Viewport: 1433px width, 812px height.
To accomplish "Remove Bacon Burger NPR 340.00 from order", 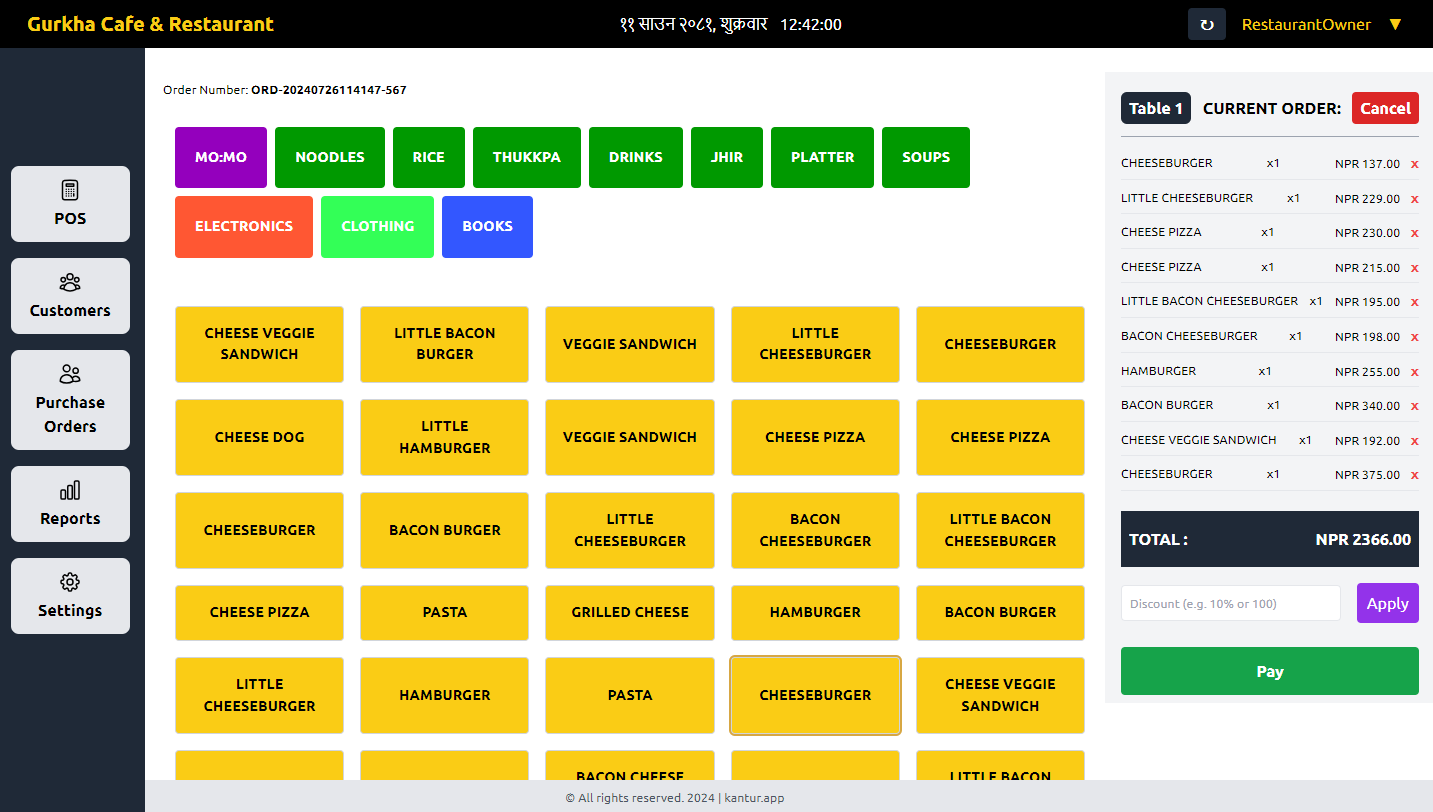I will pos(1415,406).
